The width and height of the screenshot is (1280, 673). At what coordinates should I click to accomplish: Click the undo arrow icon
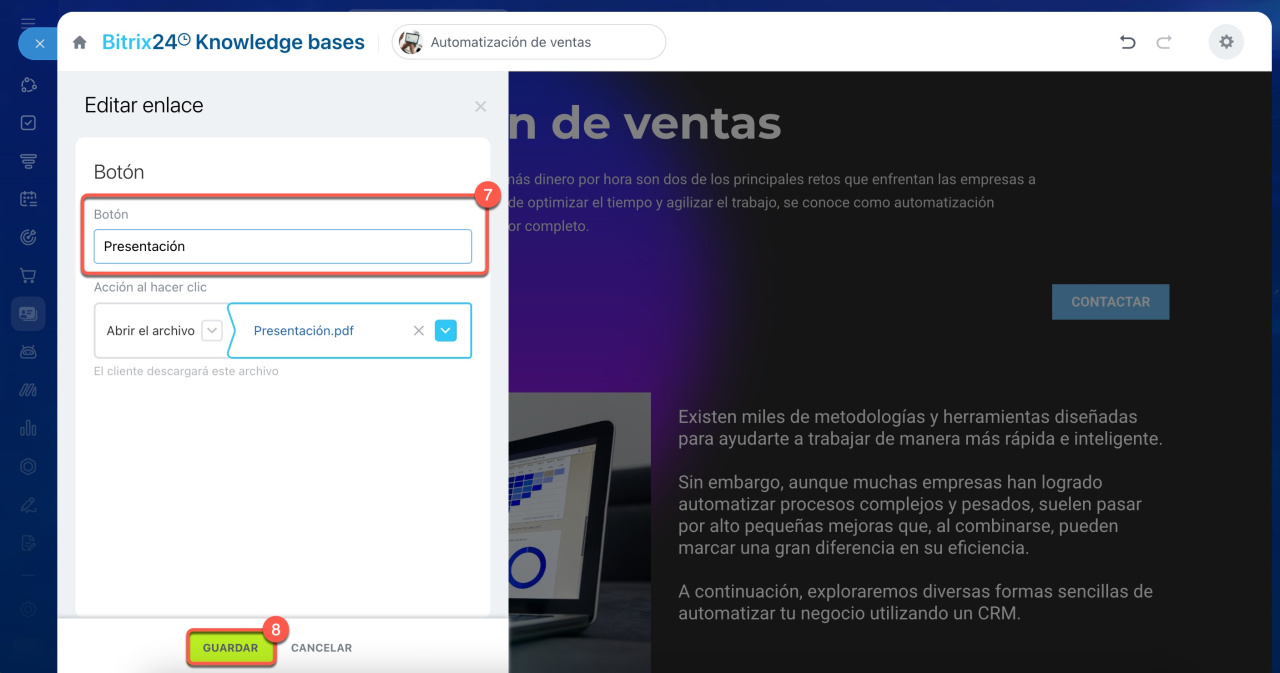pos(1128,42)
